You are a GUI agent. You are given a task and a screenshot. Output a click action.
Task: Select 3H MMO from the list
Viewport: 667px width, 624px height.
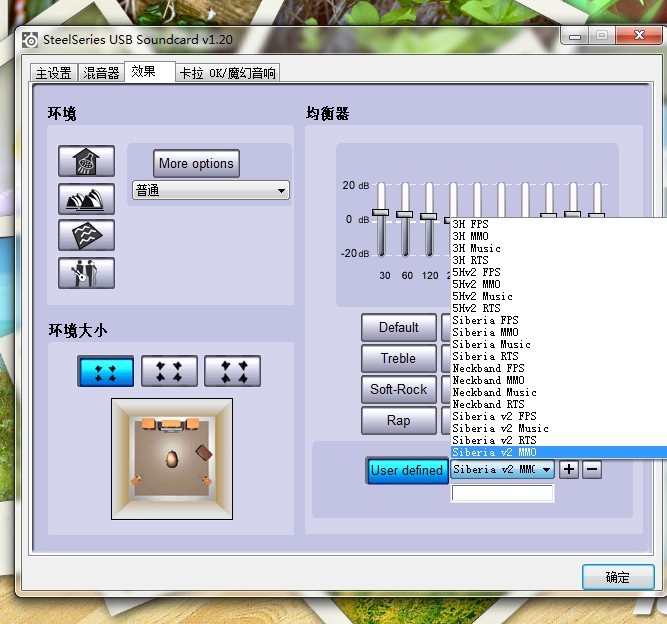coord(559,236)
